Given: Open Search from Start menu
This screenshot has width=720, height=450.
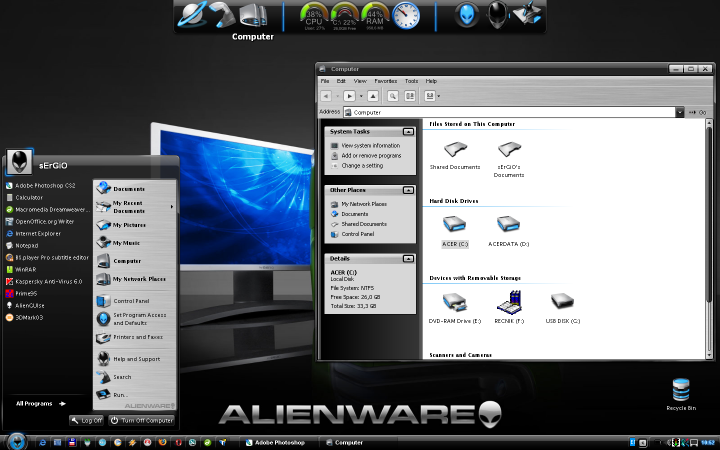Looking at the screenshot, I should 114,377.
